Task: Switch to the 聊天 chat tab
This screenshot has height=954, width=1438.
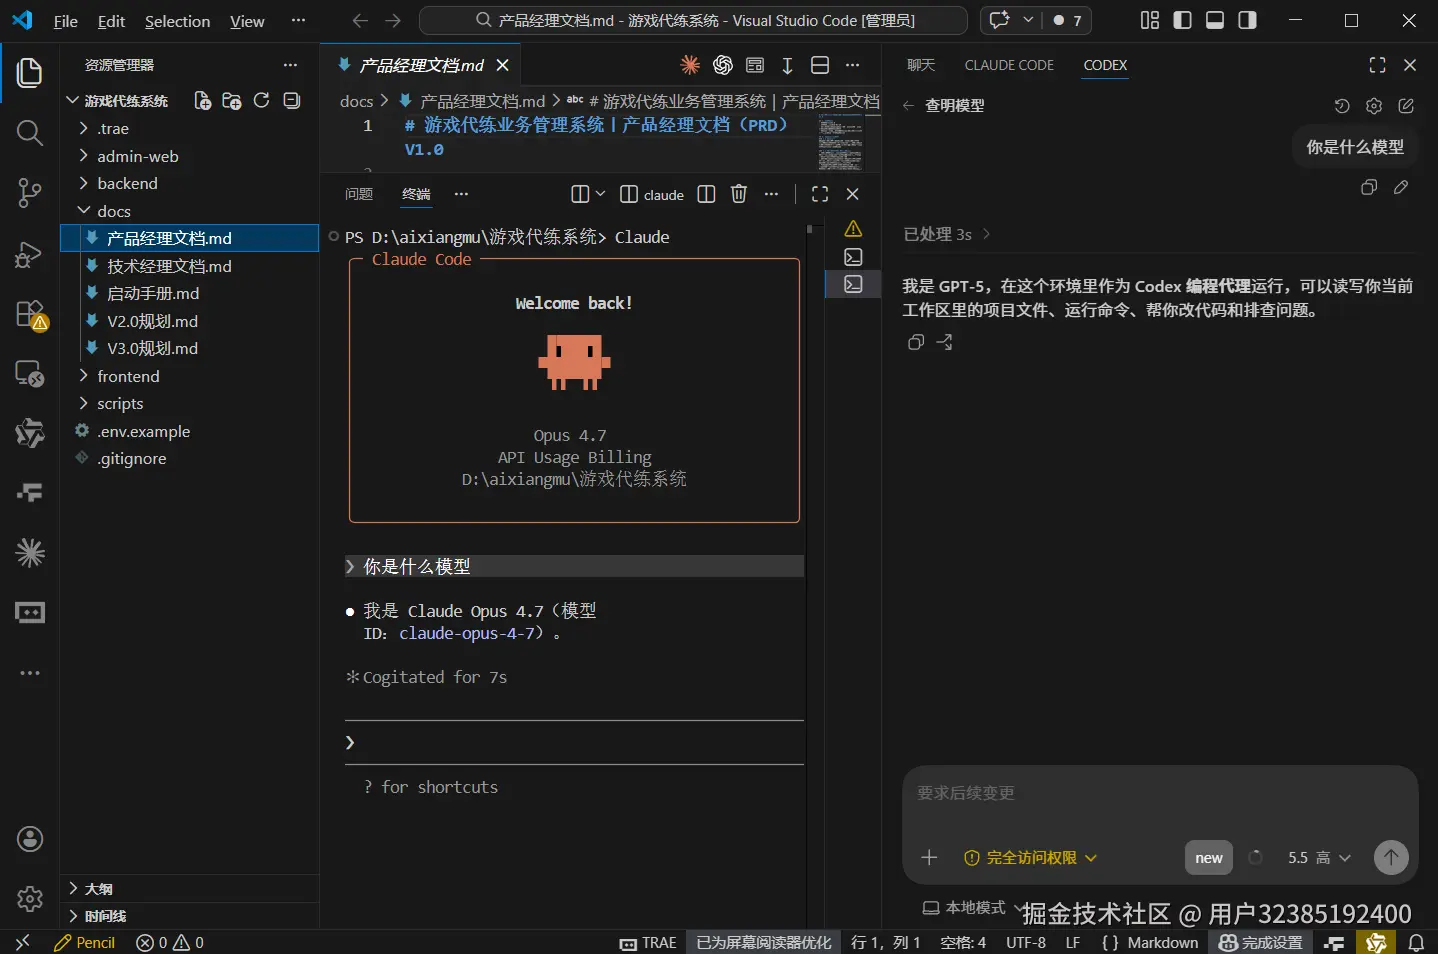Action: coord(921,65)
